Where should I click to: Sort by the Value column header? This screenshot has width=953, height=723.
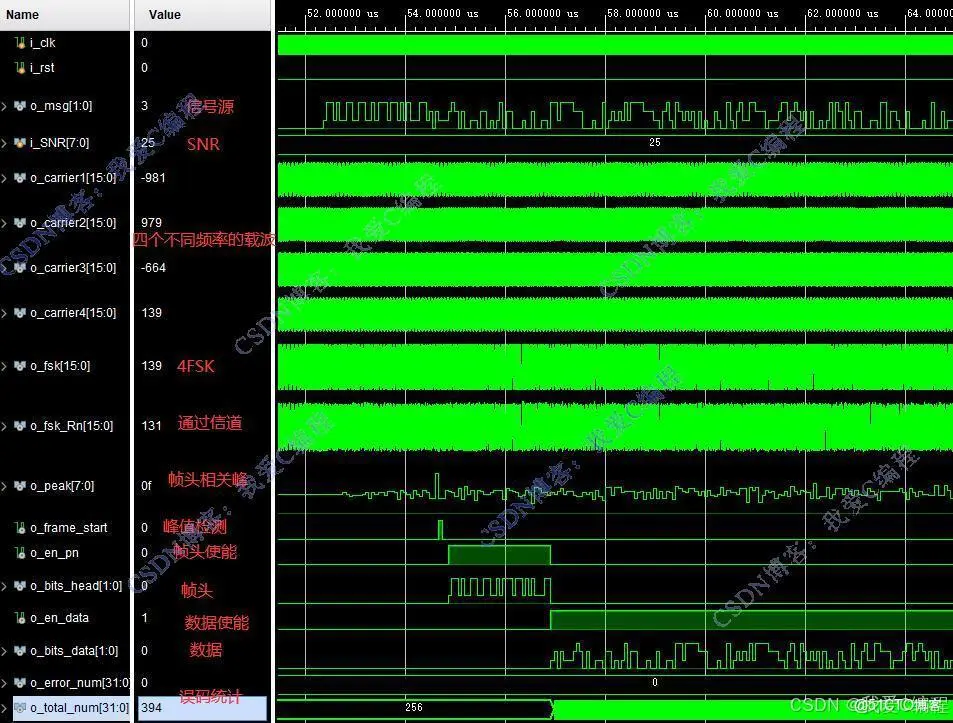tap(202, 15)
